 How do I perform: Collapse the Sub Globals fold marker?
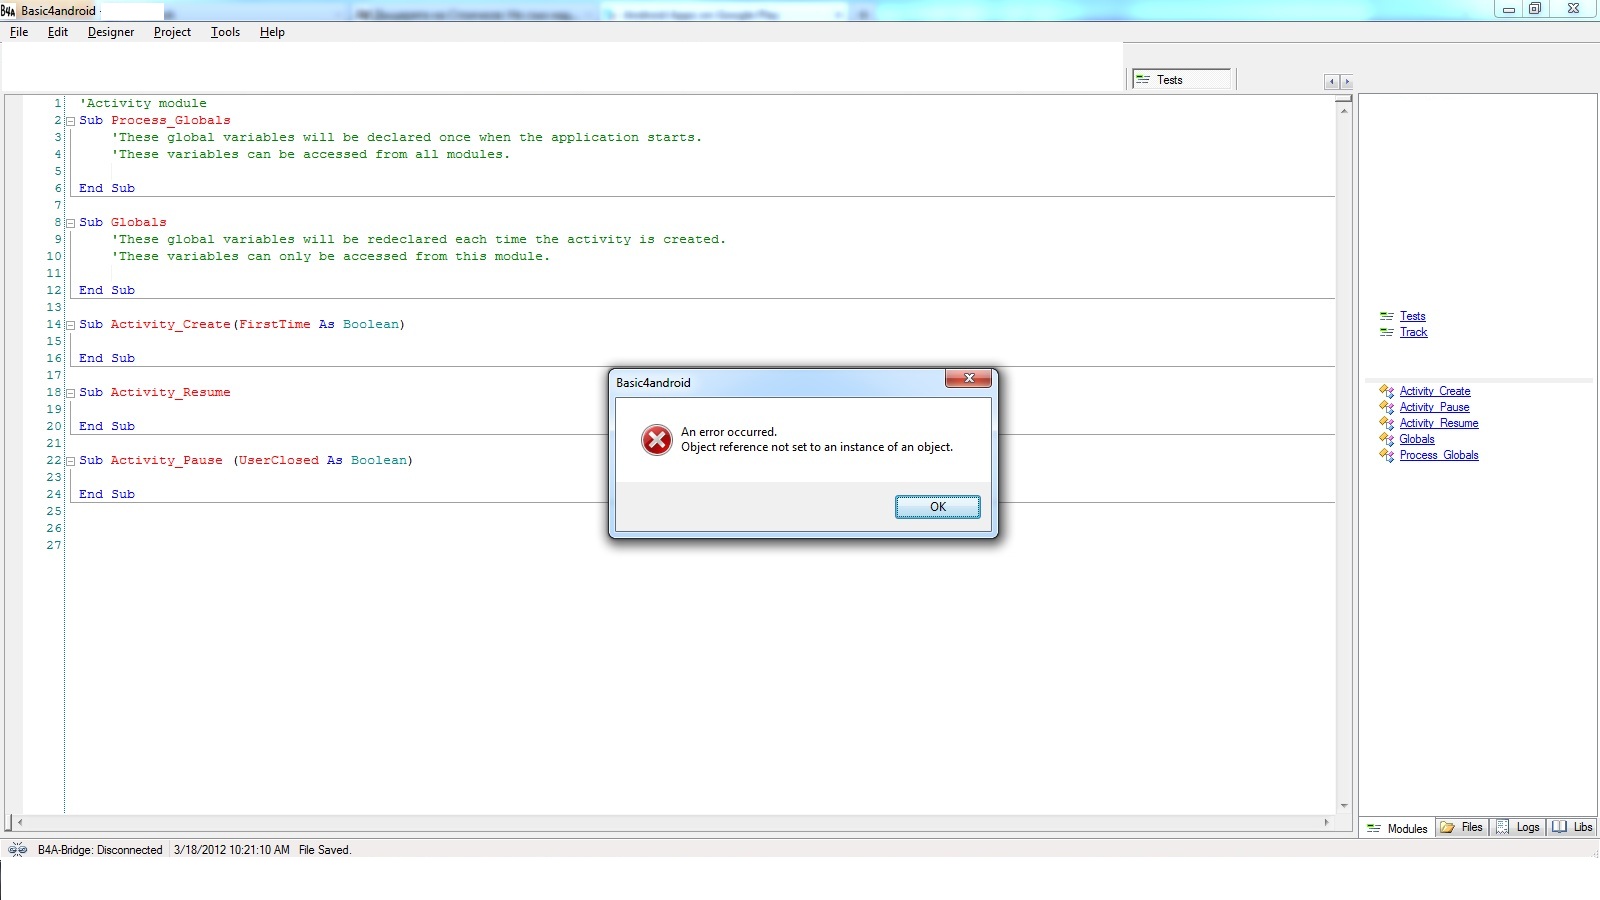click(70, 223)
